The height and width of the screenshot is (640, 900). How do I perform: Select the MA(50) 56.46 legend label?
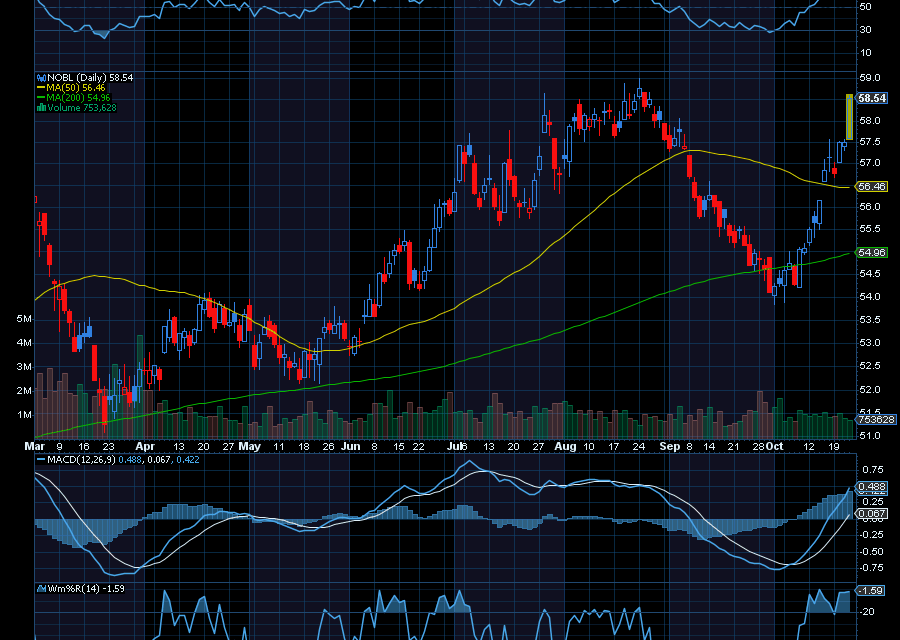[71, 88]
